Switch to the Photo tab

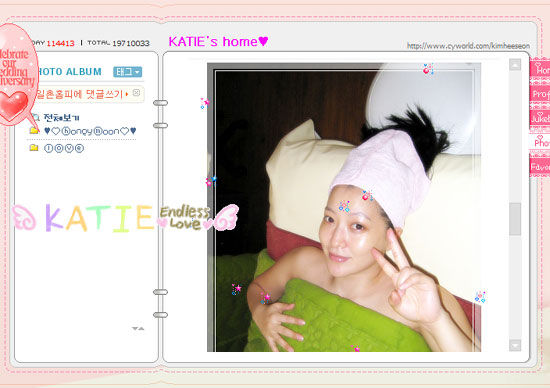coord(540,142)
